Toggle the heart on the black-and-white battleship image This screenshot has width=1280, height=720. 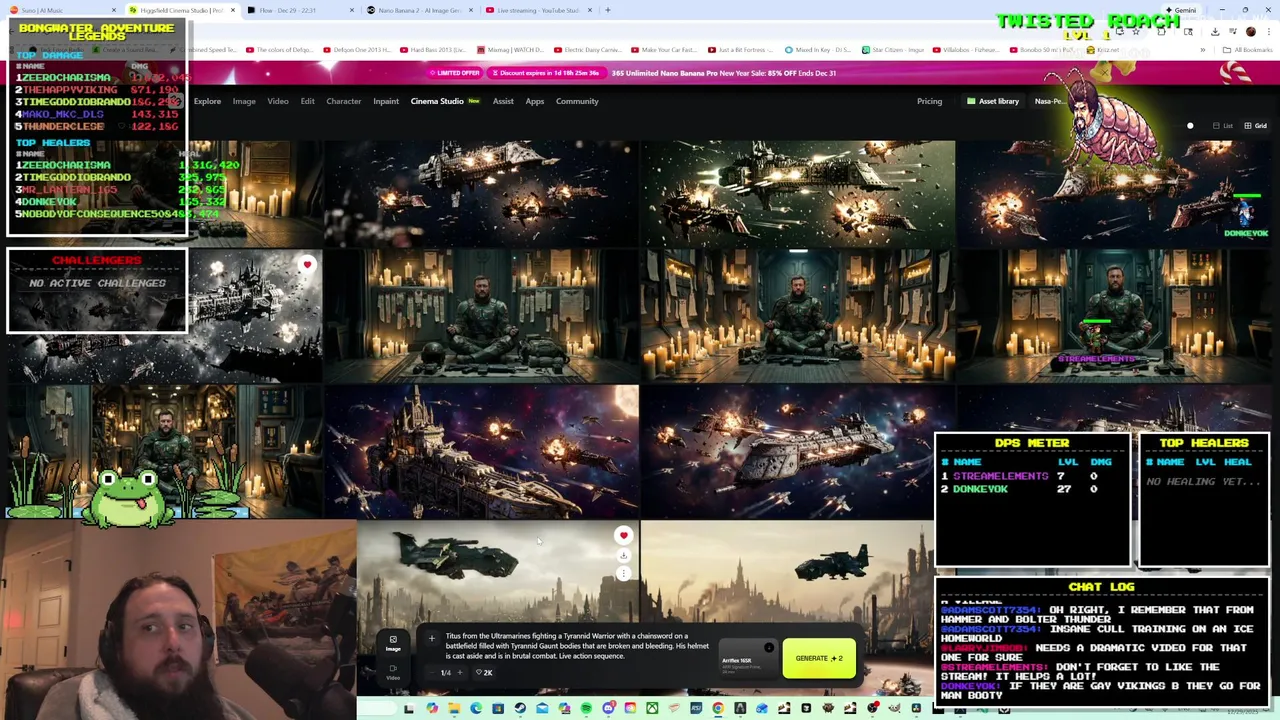coord(307,265)
